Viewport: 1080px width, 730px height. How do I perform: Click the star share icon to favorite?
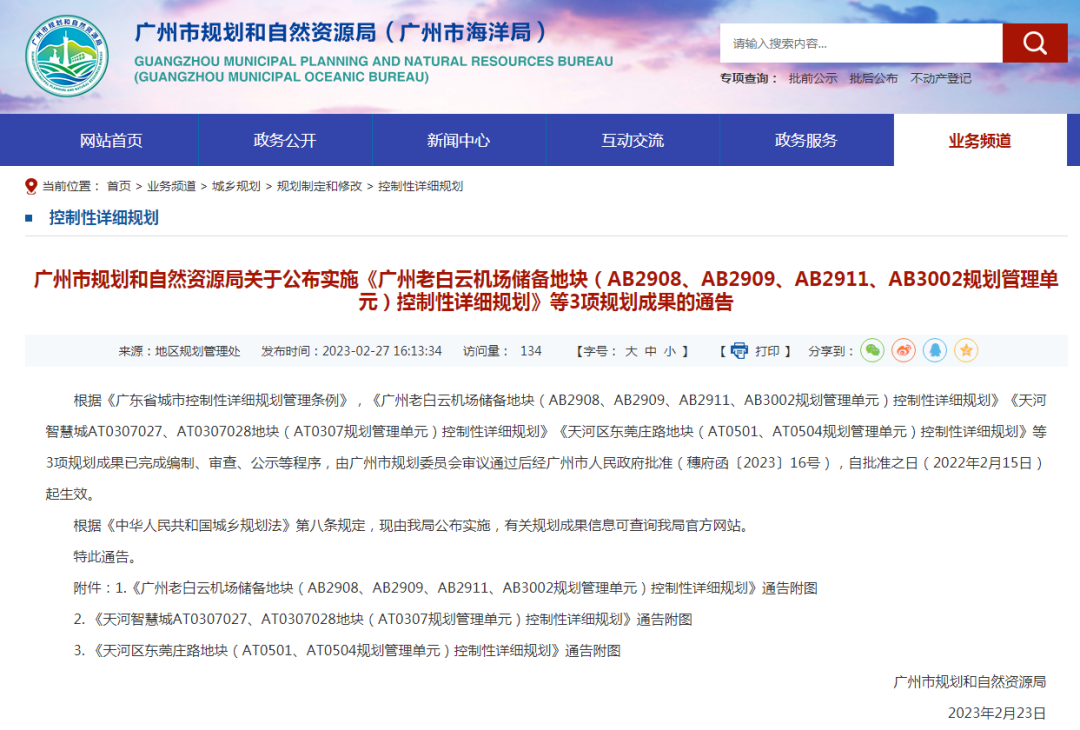tap(965, 351)
